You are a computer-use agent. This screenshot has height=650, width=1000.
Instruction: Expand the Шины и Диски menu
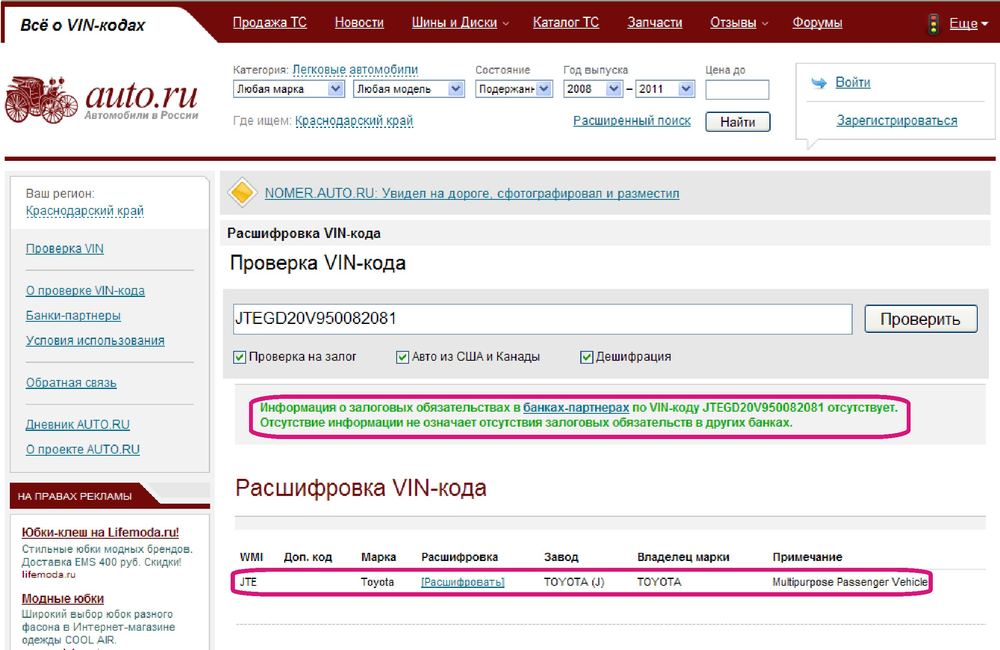pyautogui.click(x=460, y=22)
